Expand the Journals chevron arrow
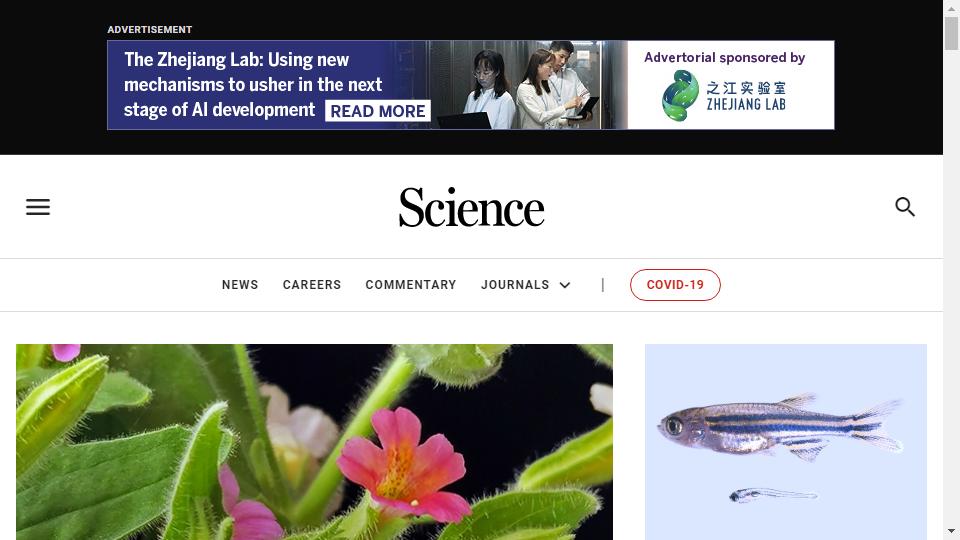Image resolution: width=960 pixels, height=540 pixels. click(x=565, y=285)
